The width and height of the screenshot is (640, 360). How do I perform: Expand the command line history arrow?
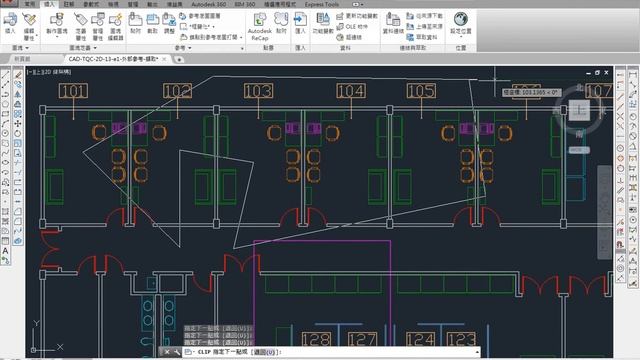click(x=477, y=352)
